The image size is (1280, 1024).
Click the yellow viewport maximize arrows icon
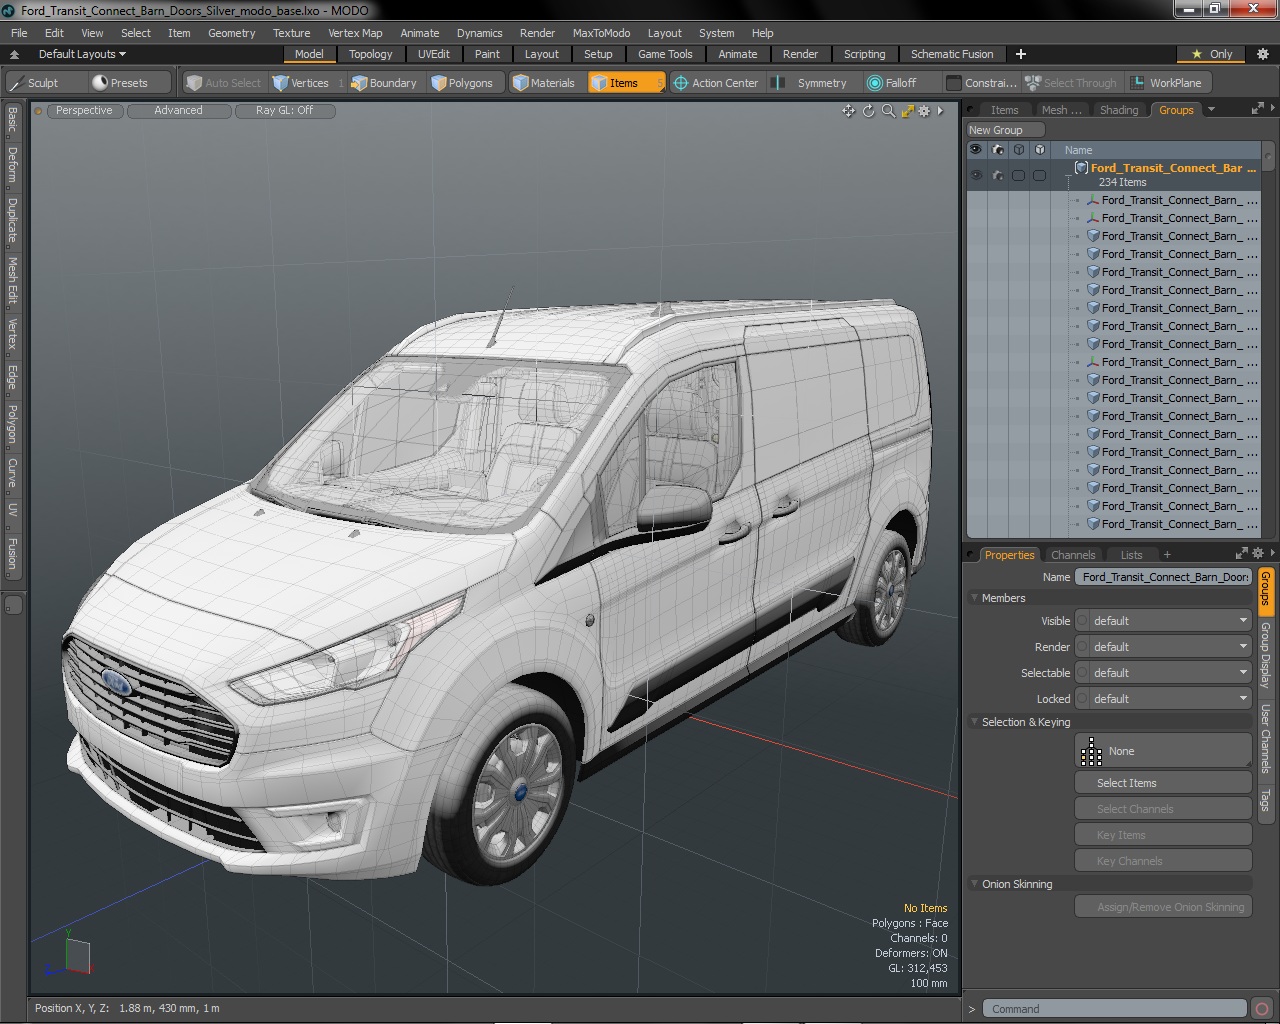pyautogui.click(x=907, y=111)
